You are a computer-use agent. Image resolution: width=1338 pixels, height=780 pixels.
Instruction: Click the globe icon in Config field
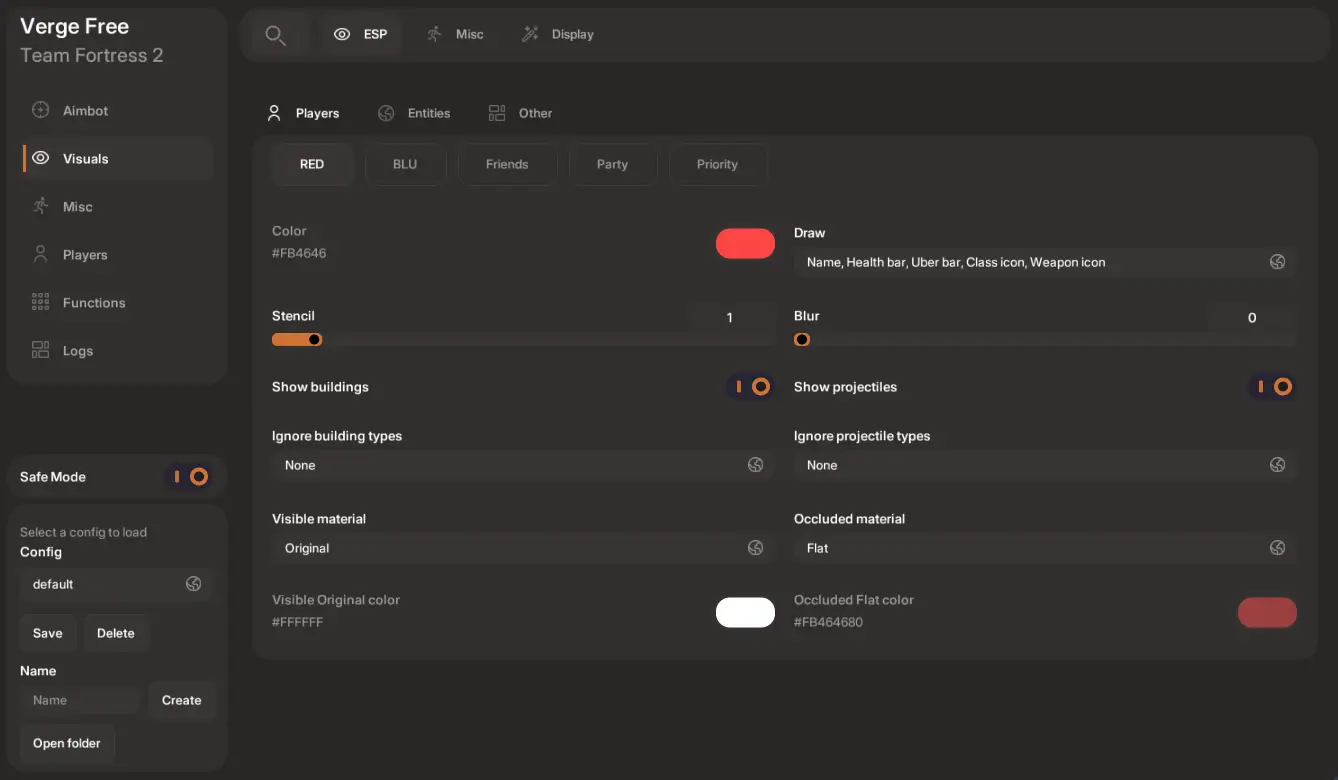[194, 584]
